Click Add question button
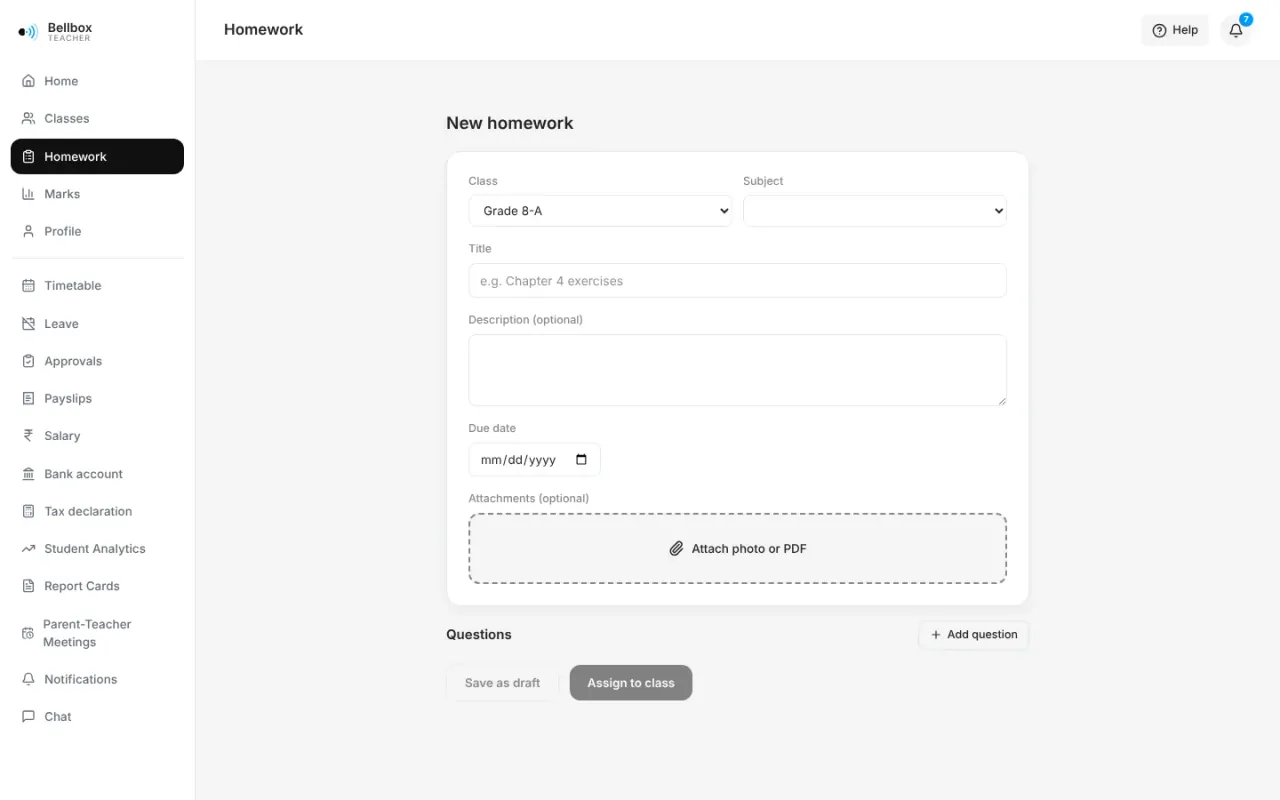Screen dimensions: 1280x800 974,635
